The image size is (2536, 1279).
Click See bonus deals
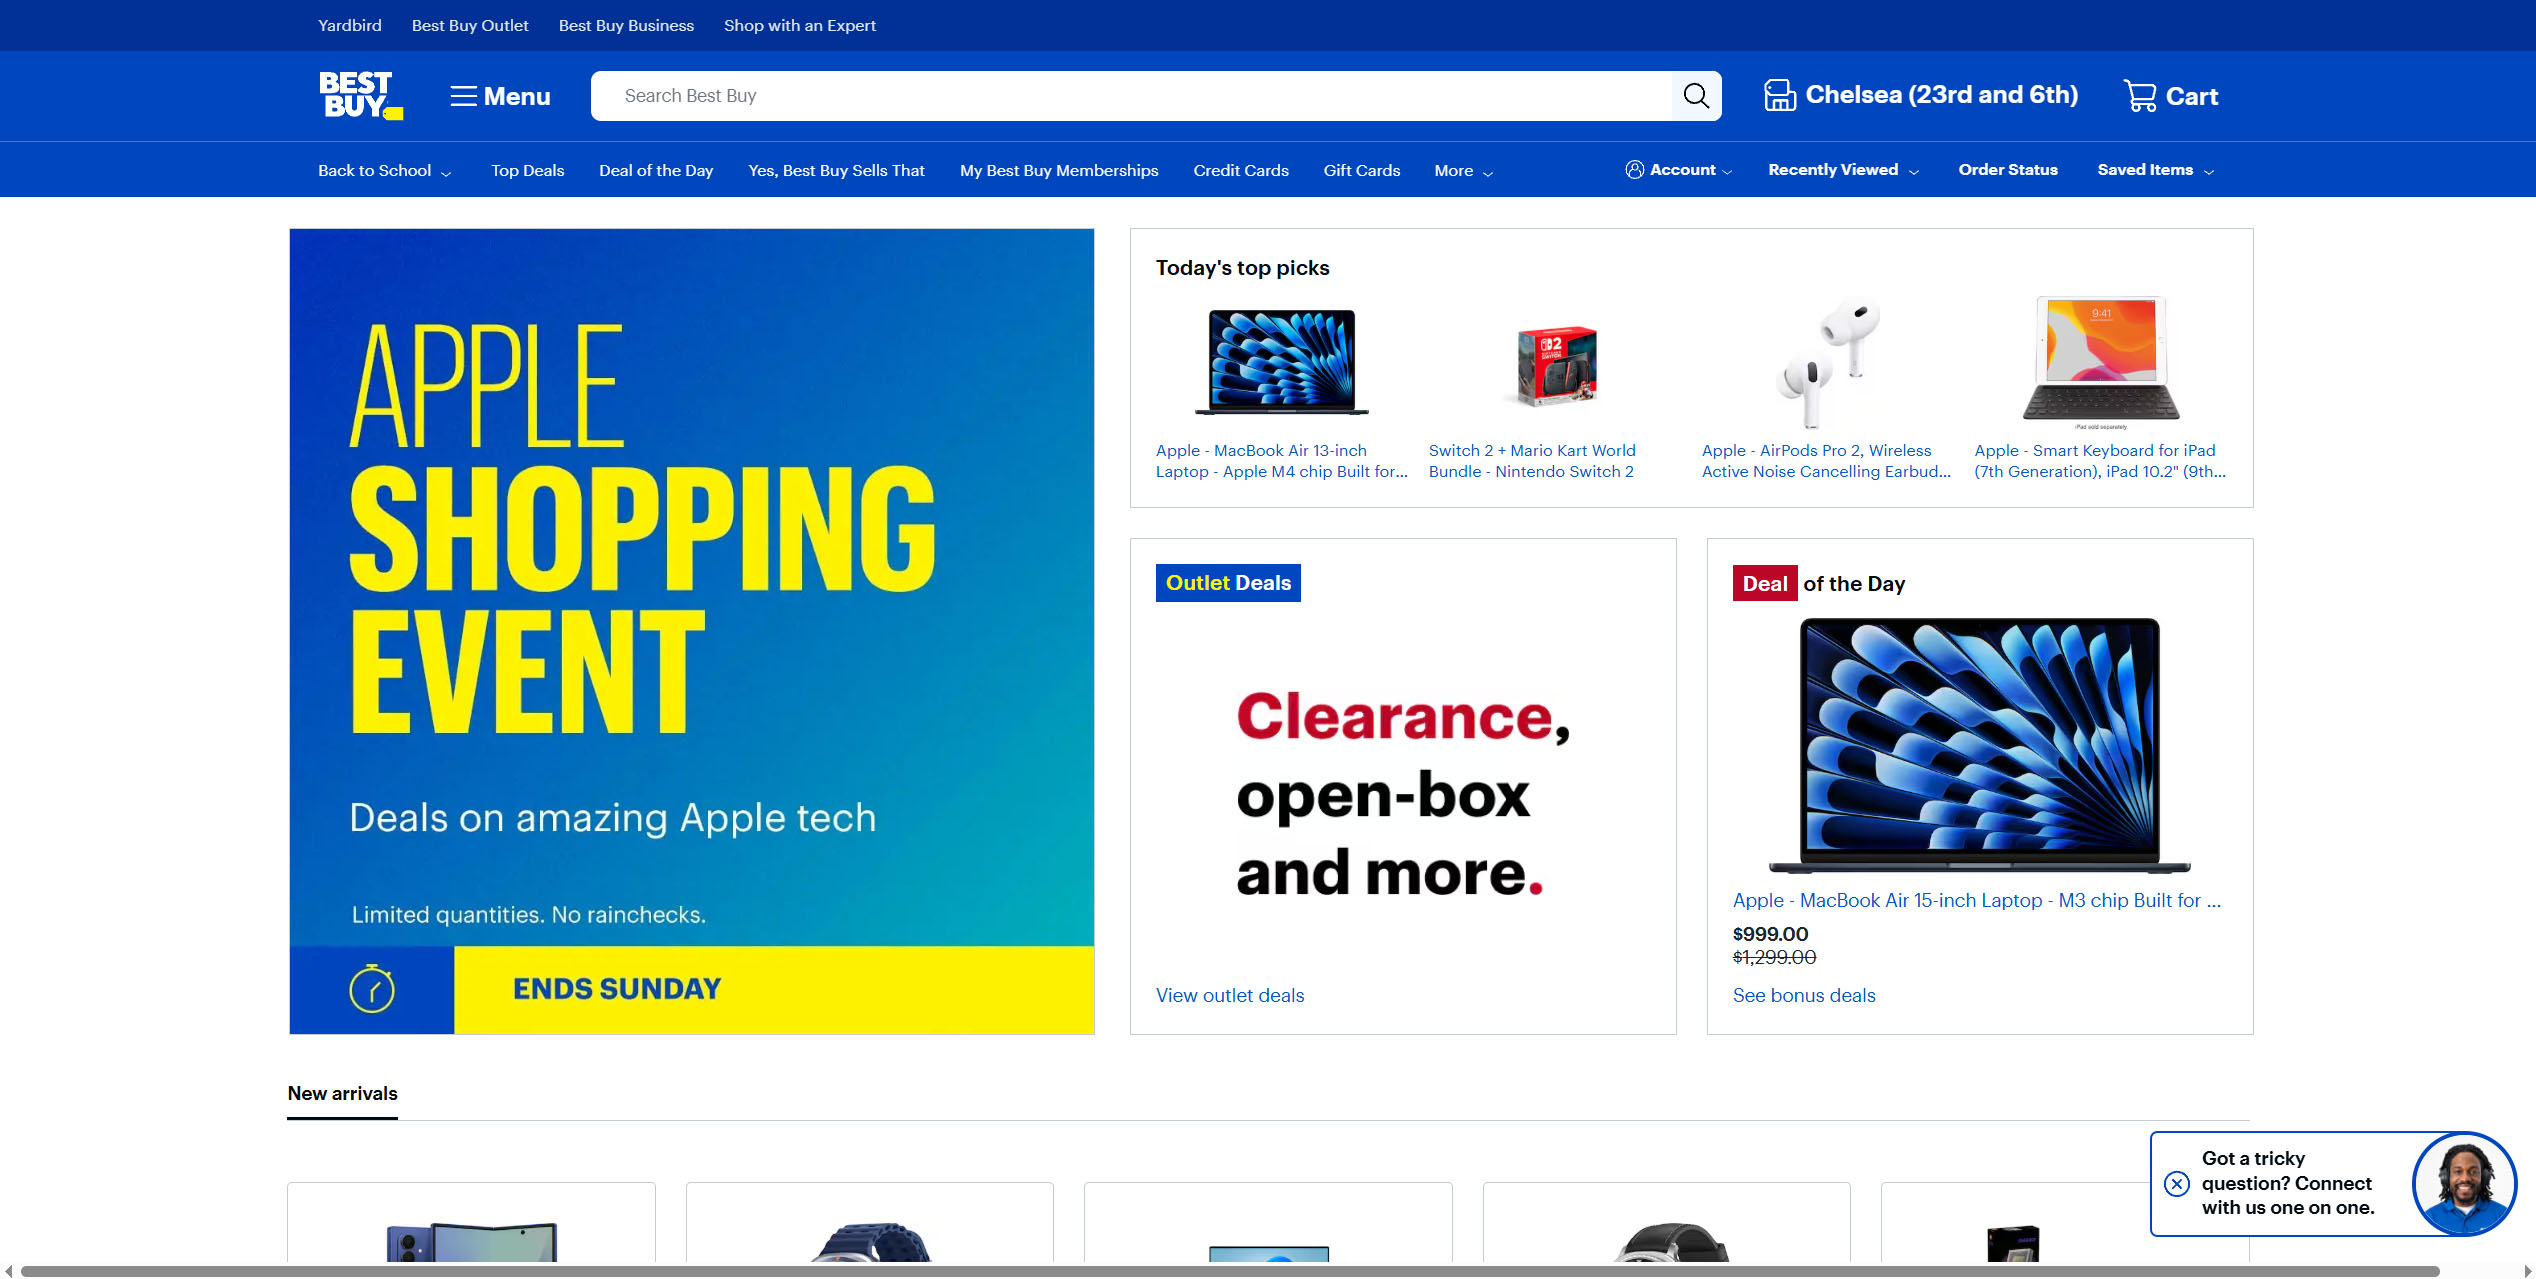pyautogui.click(x=1804, y=996)
